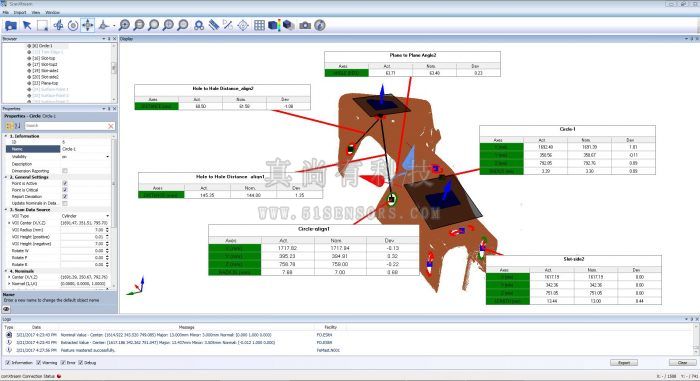Open the folder icon in the toolbar
Viewport: 700px width, 381px height.
[11, 25]
